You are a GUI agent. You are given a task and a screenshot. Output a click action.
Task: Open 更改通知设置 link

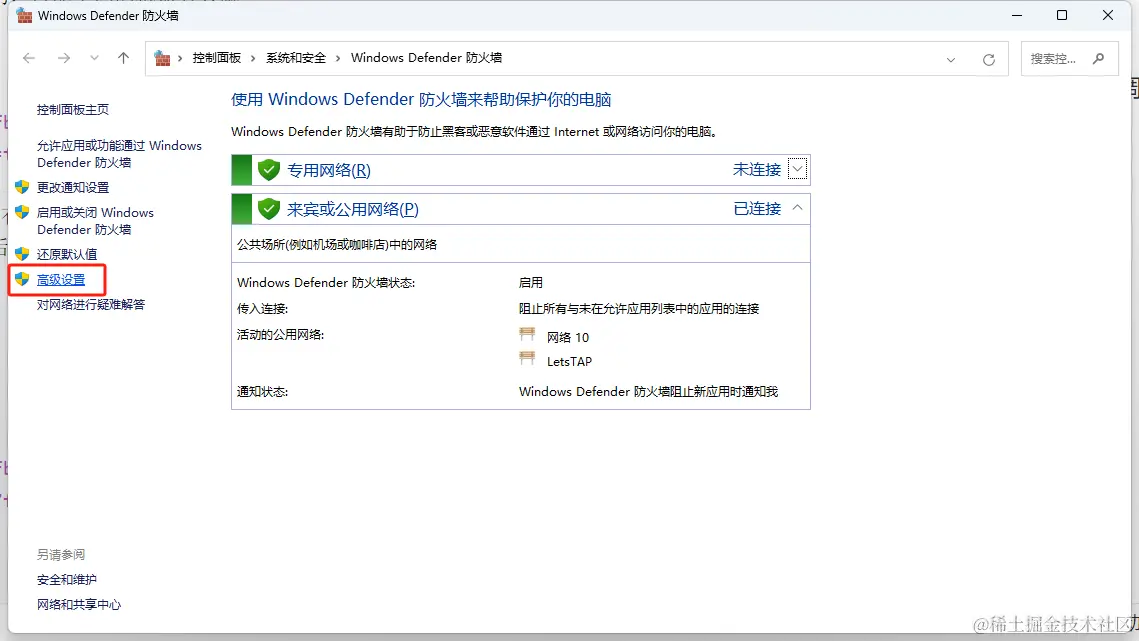point(73,188)
